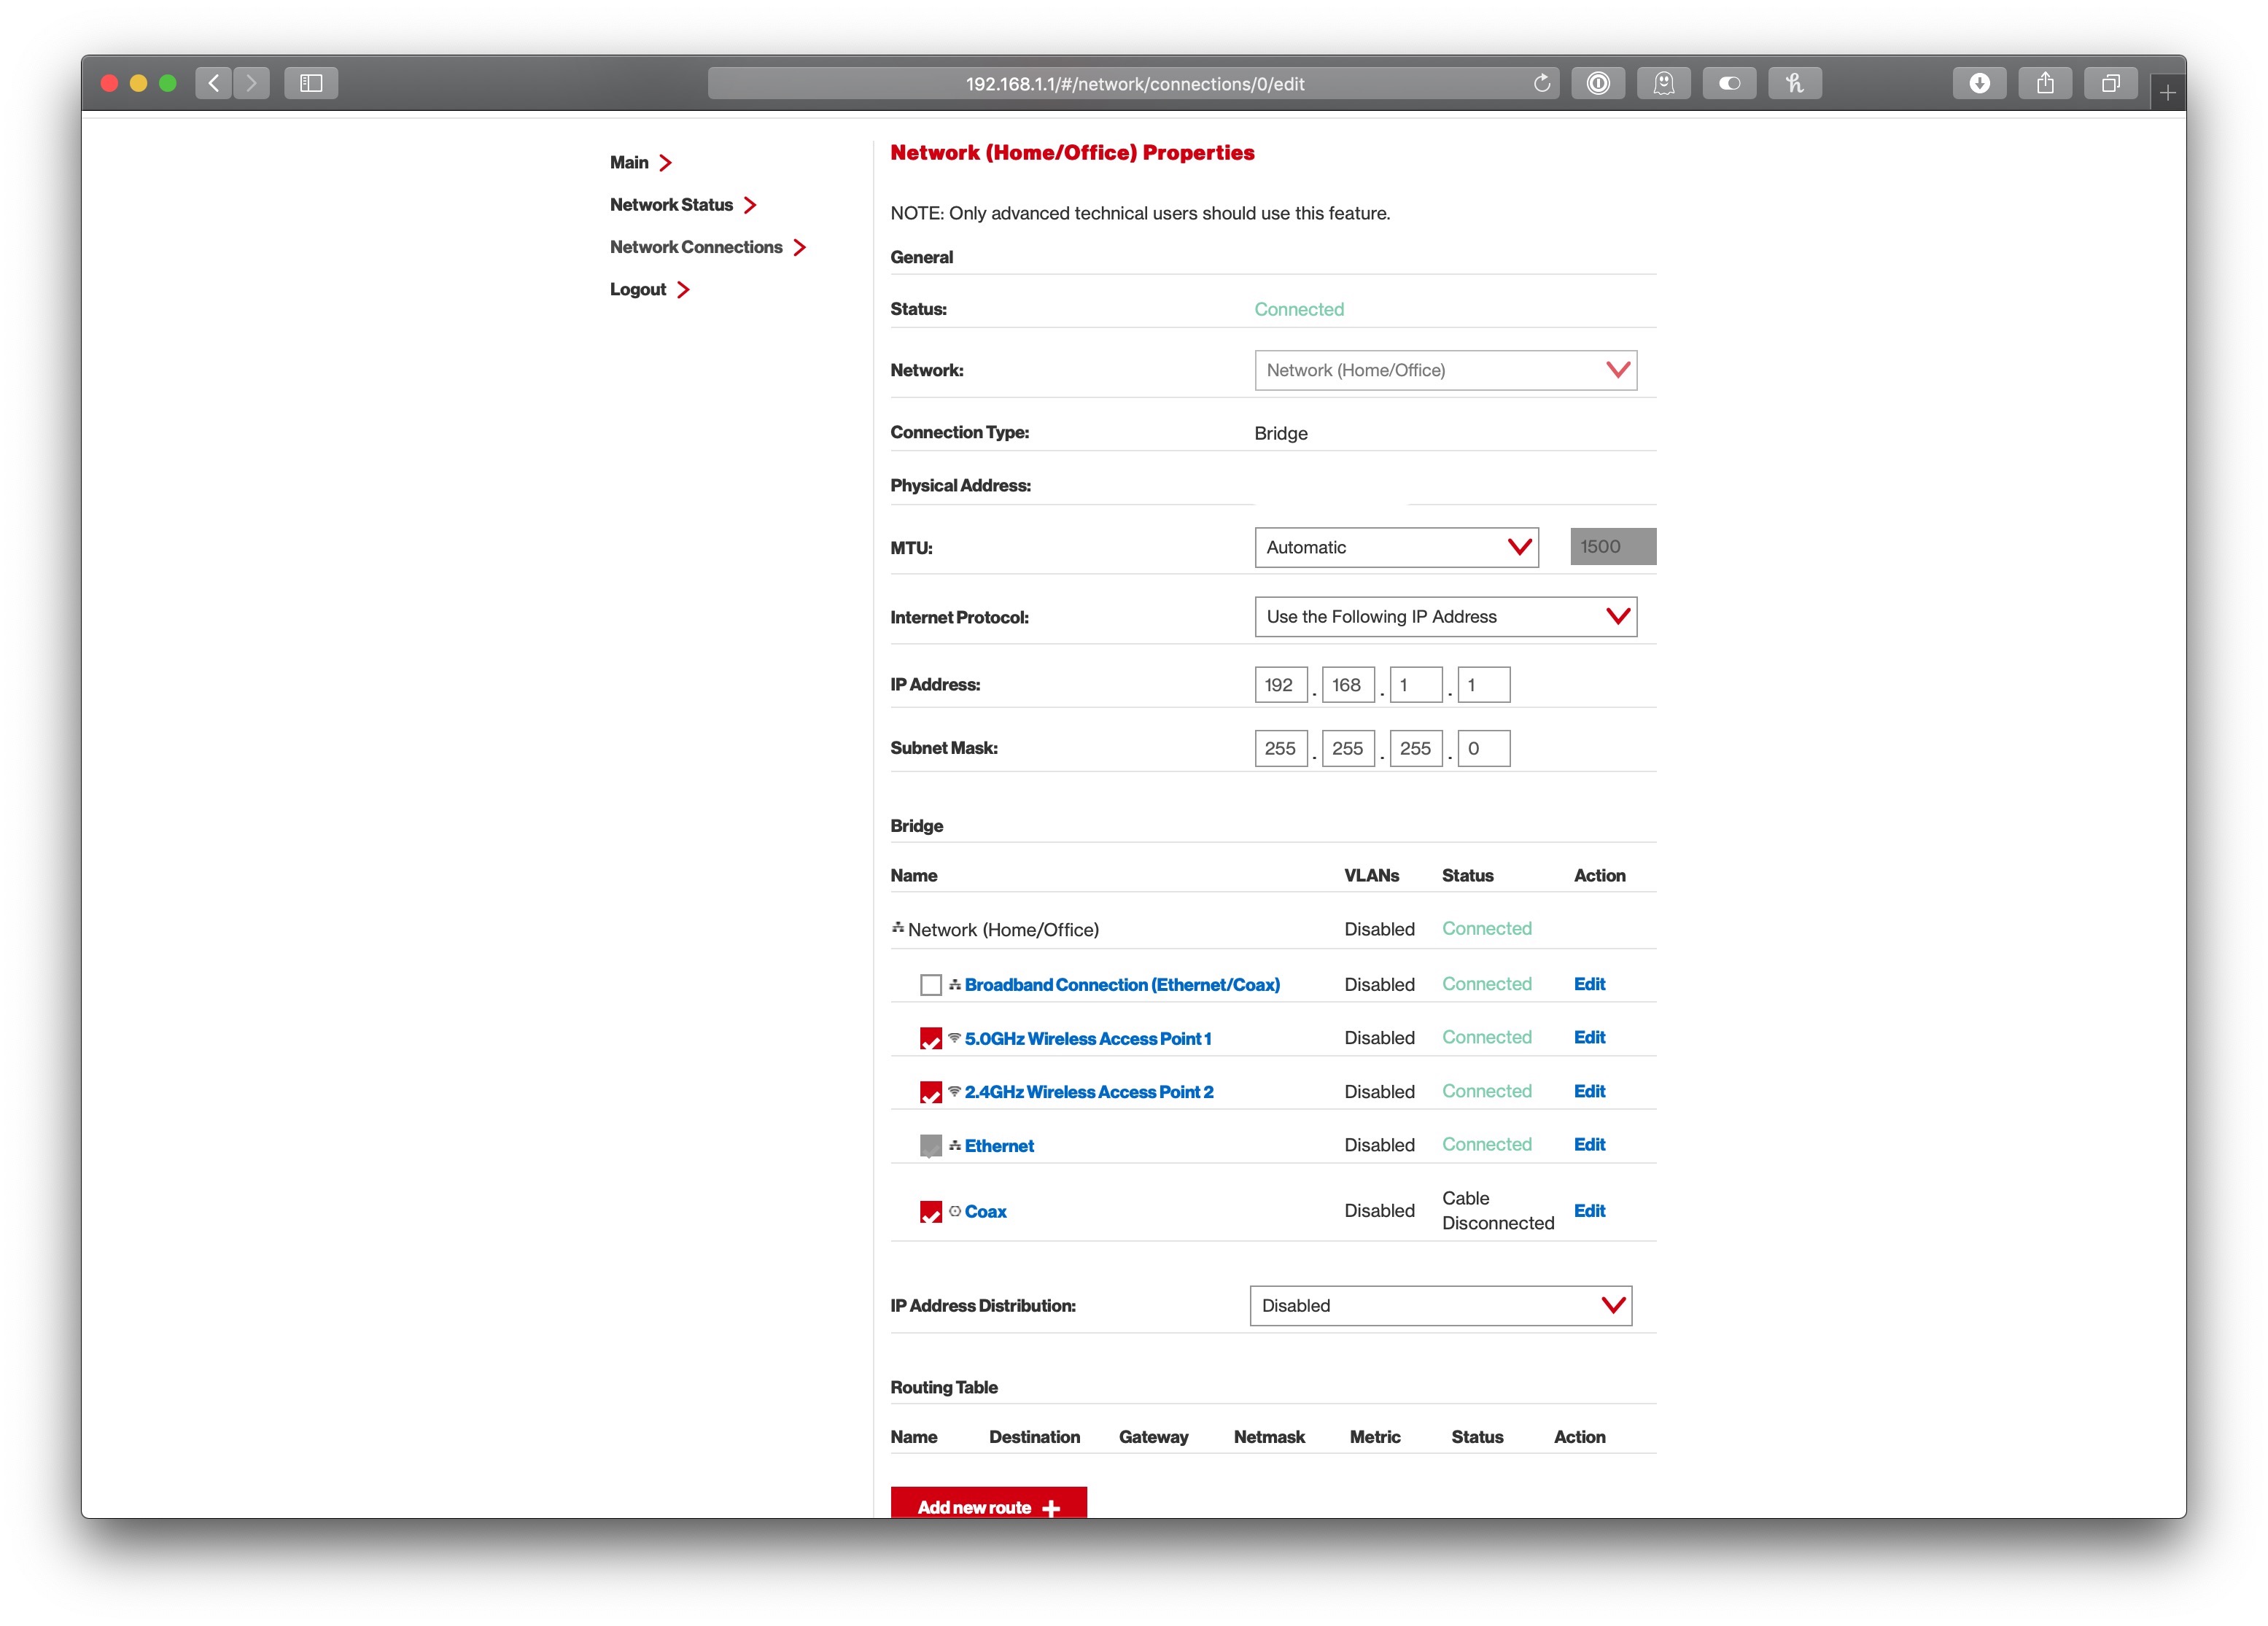Viewport: 2268px width, 1626px height.
Task: Expand the MTU Automatic dropdown
Action: tap(1396, 547)
